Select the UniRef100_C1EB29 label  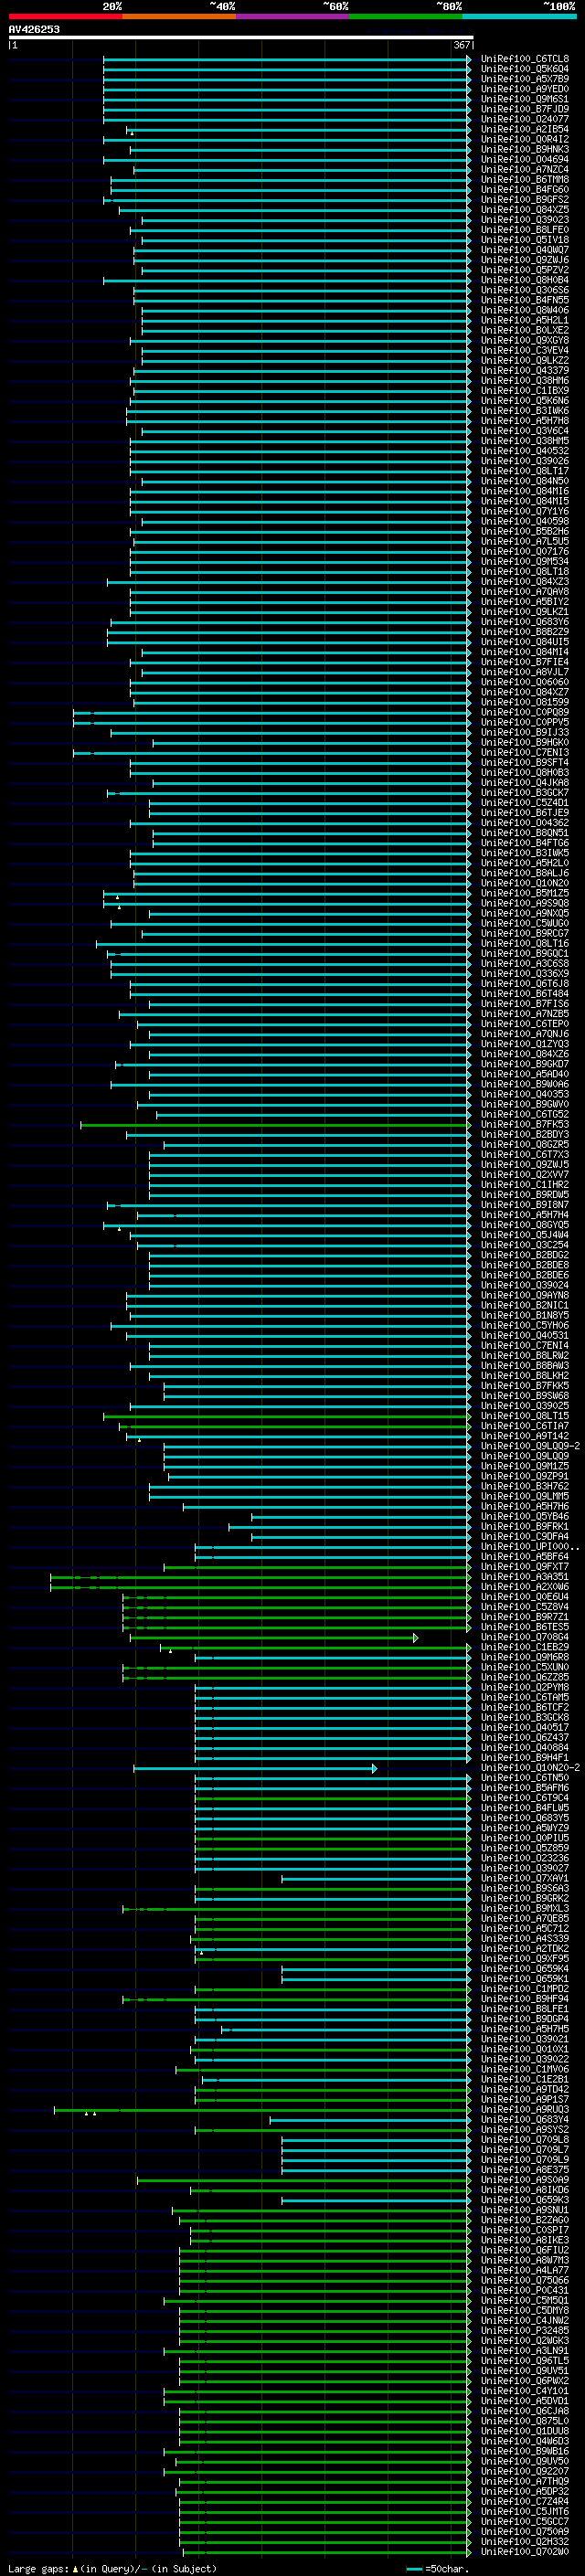coord(525,1647)
